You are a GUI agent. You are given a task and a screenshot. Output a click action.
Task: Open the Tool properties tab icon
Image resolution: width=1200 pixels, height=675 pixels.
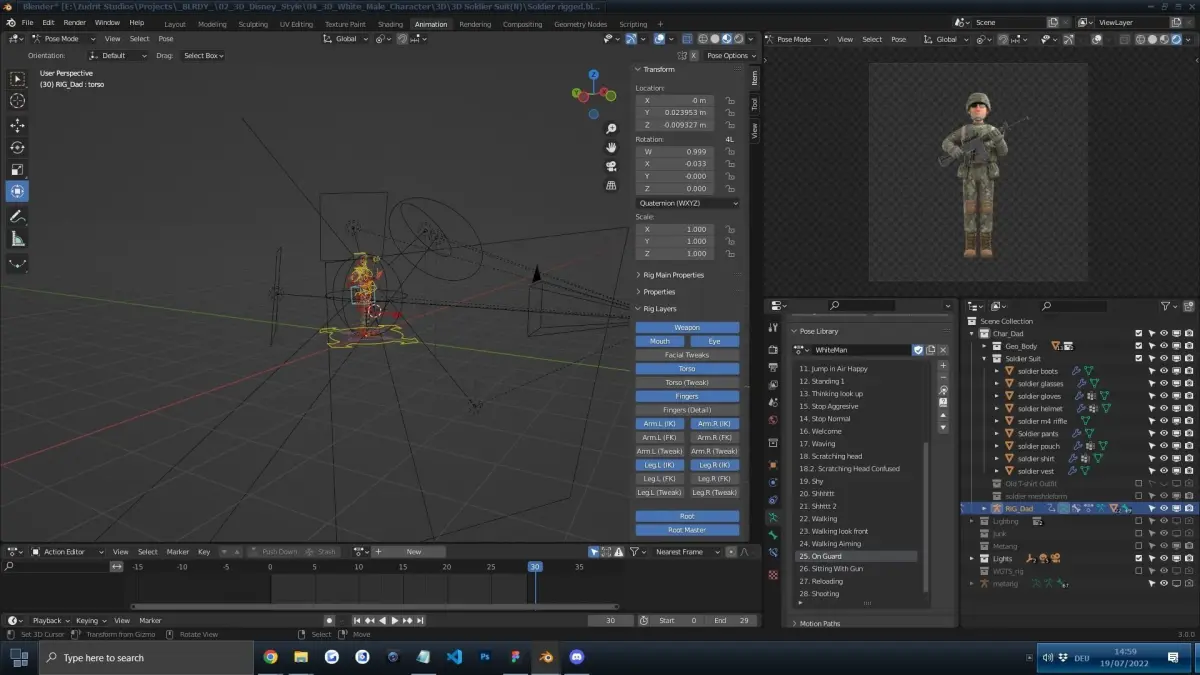tap(773, 327)
